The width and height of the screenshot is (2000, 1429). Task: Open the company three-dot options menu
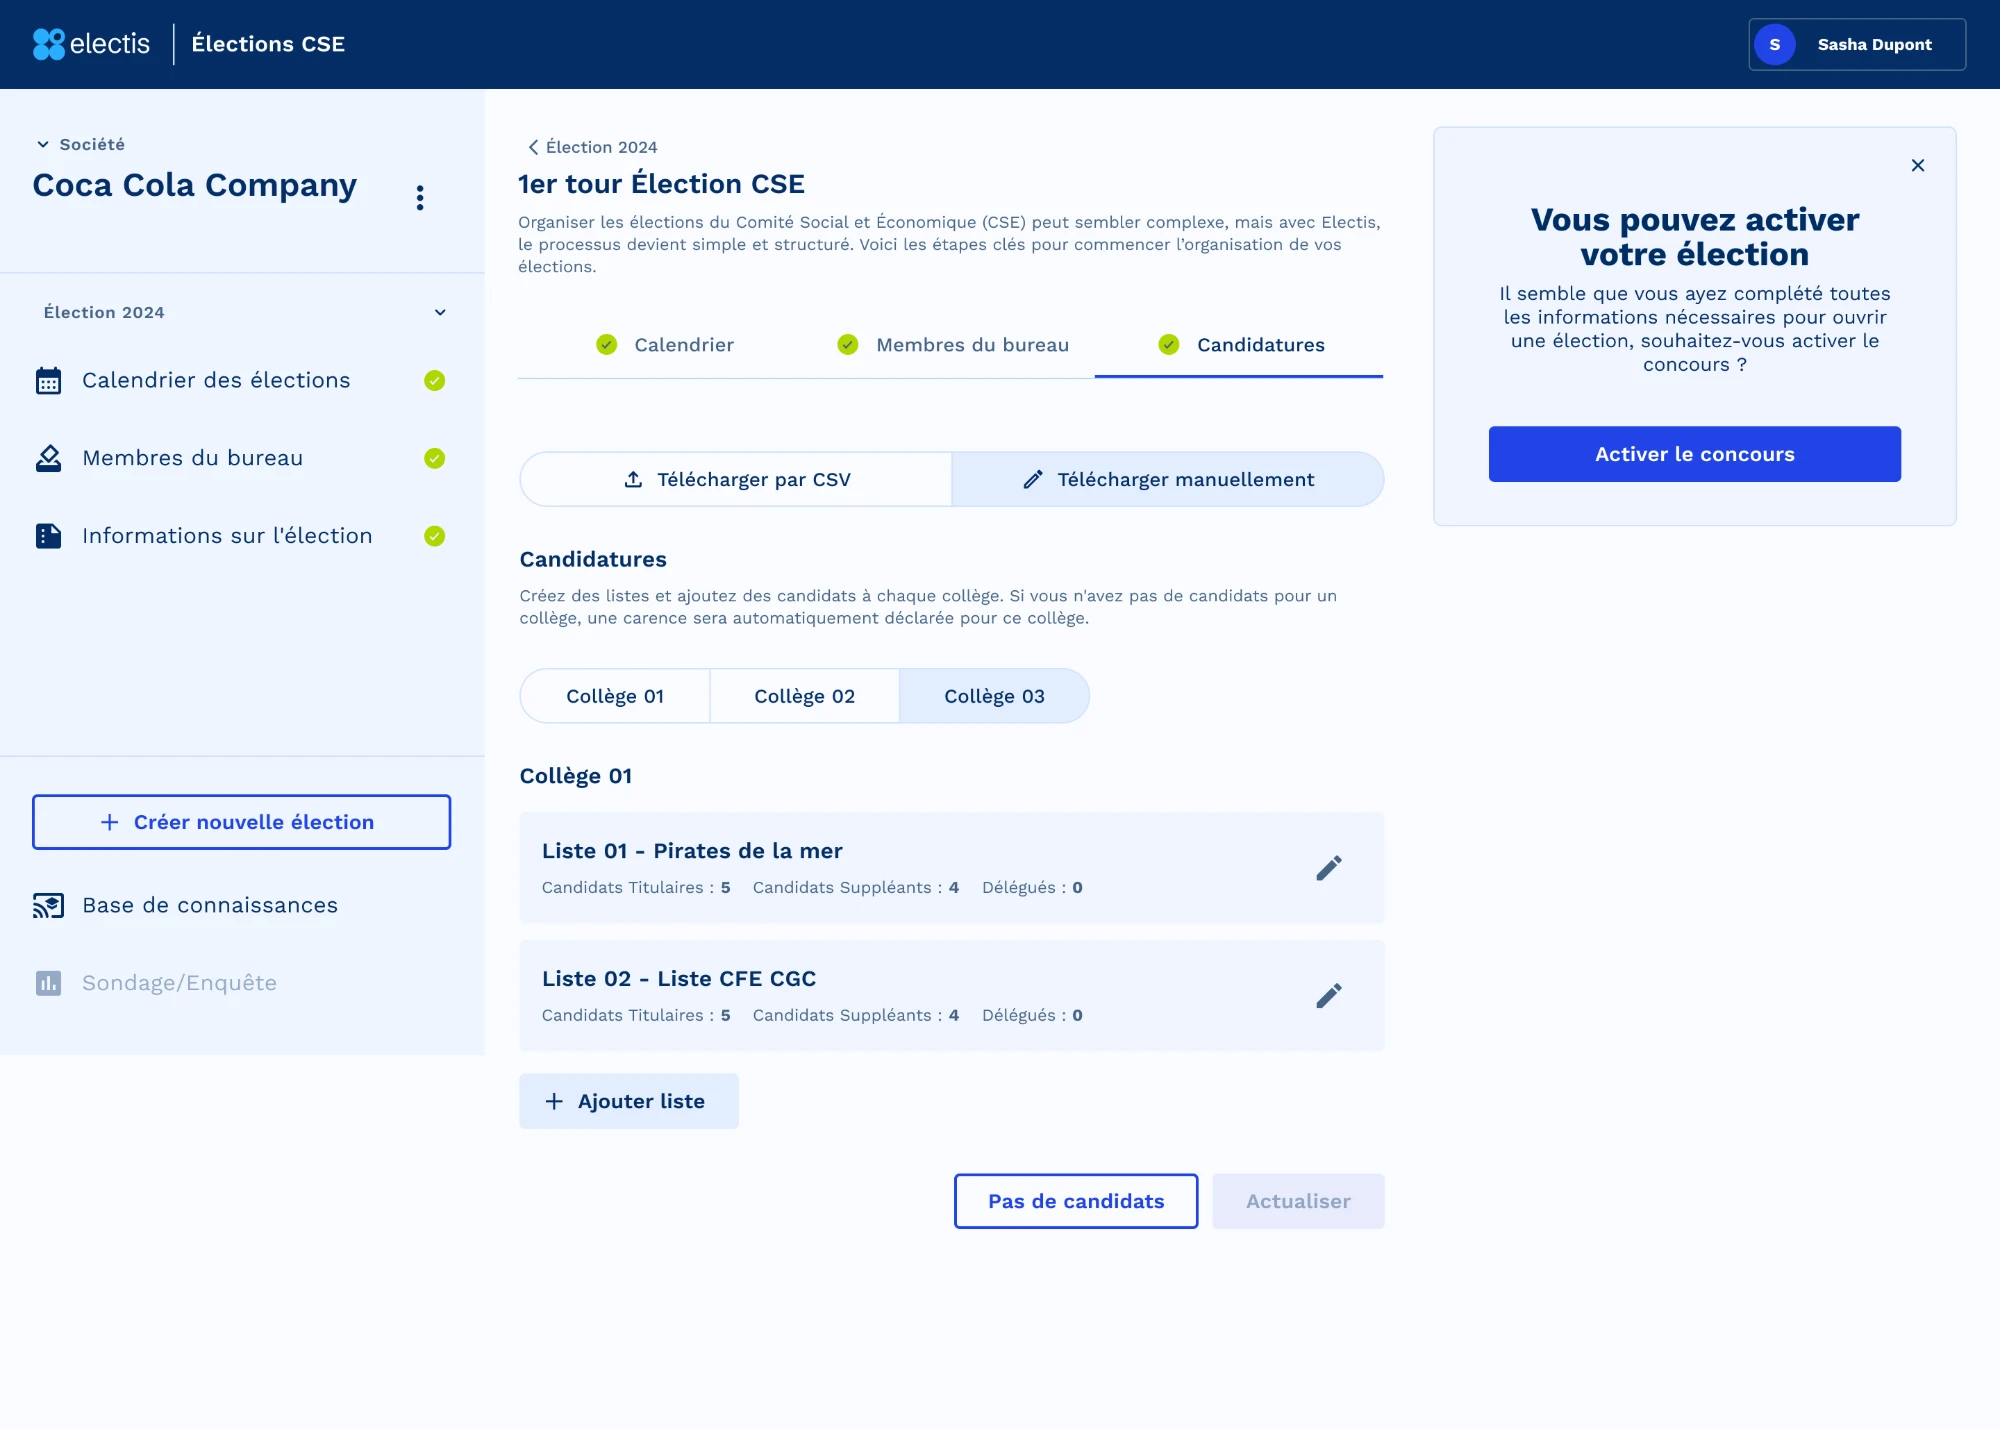[420, 198]
